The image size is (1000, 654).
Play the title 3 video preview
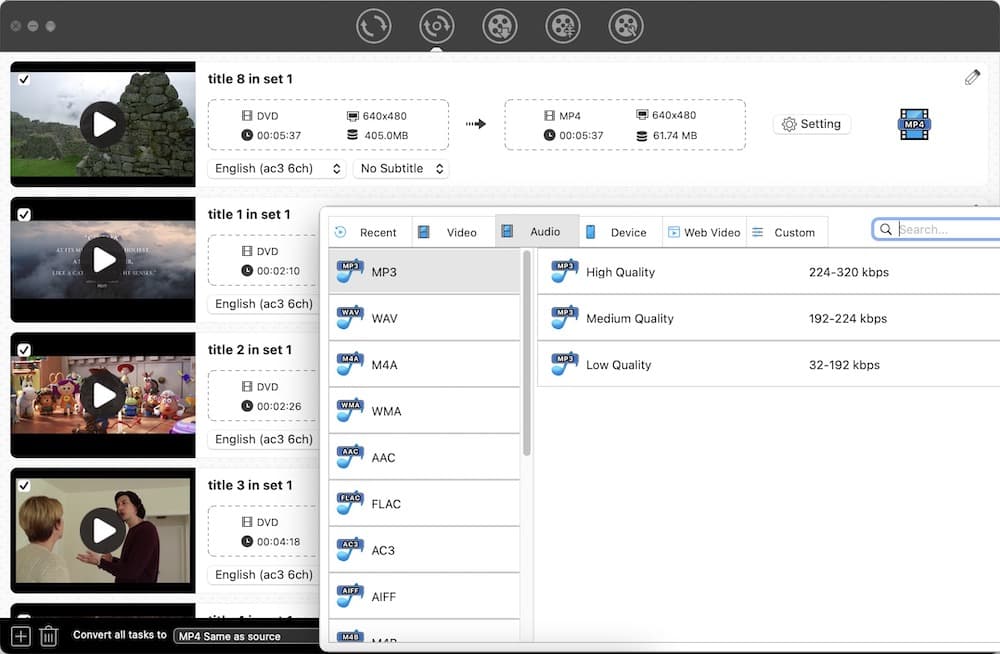(103, 530)
